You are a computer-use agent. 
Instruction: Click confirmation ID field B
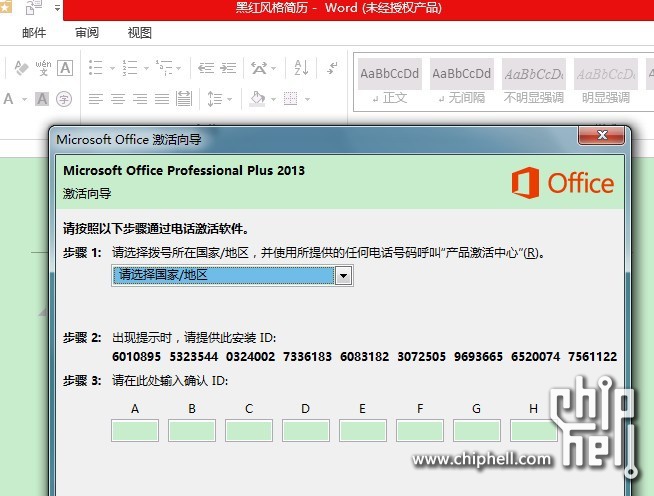coord(192,431)
